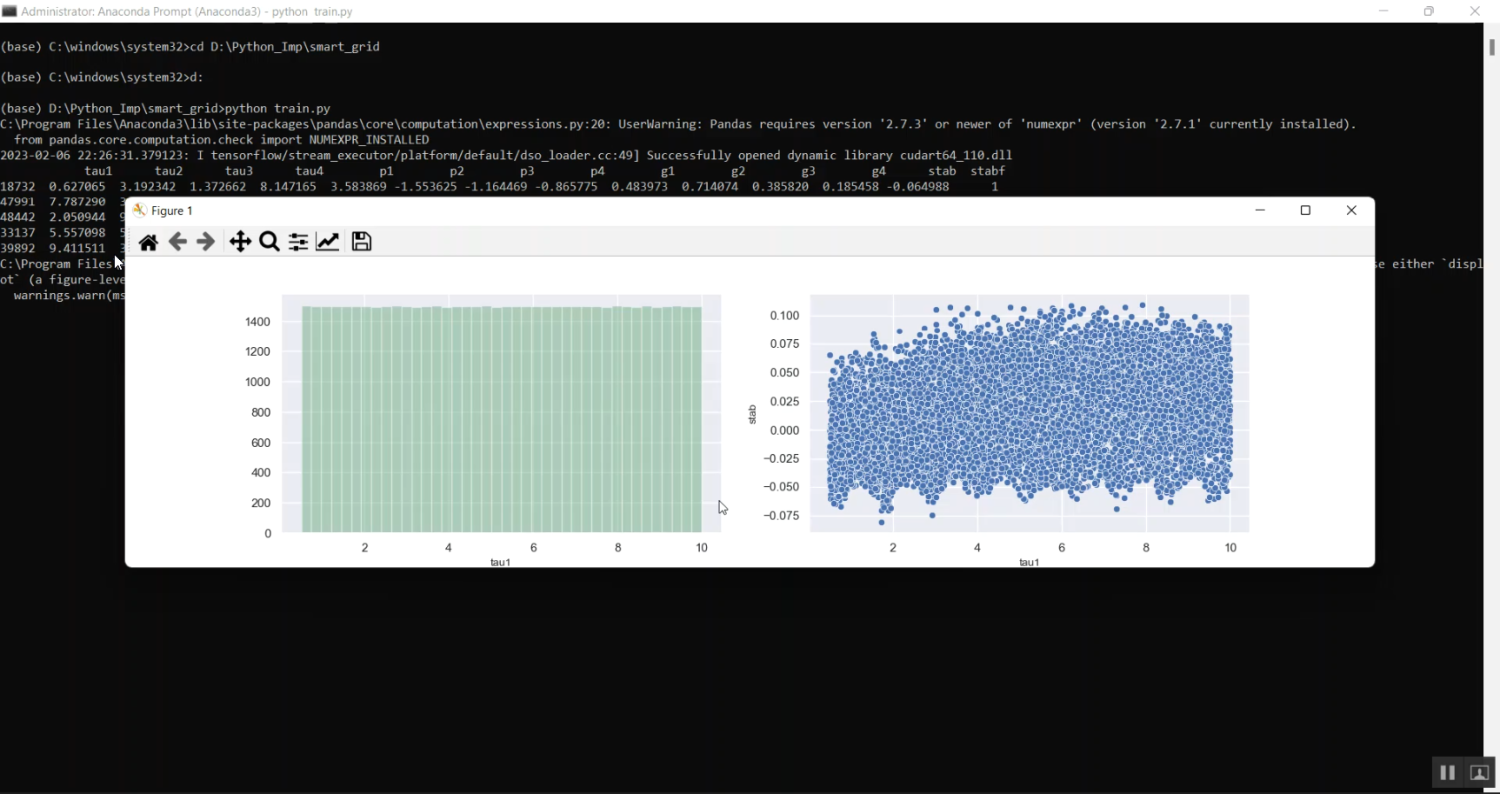Click the Anaconda Prompt title bar icon
This screenshot has width=1500, height=794.
[10, 11]
